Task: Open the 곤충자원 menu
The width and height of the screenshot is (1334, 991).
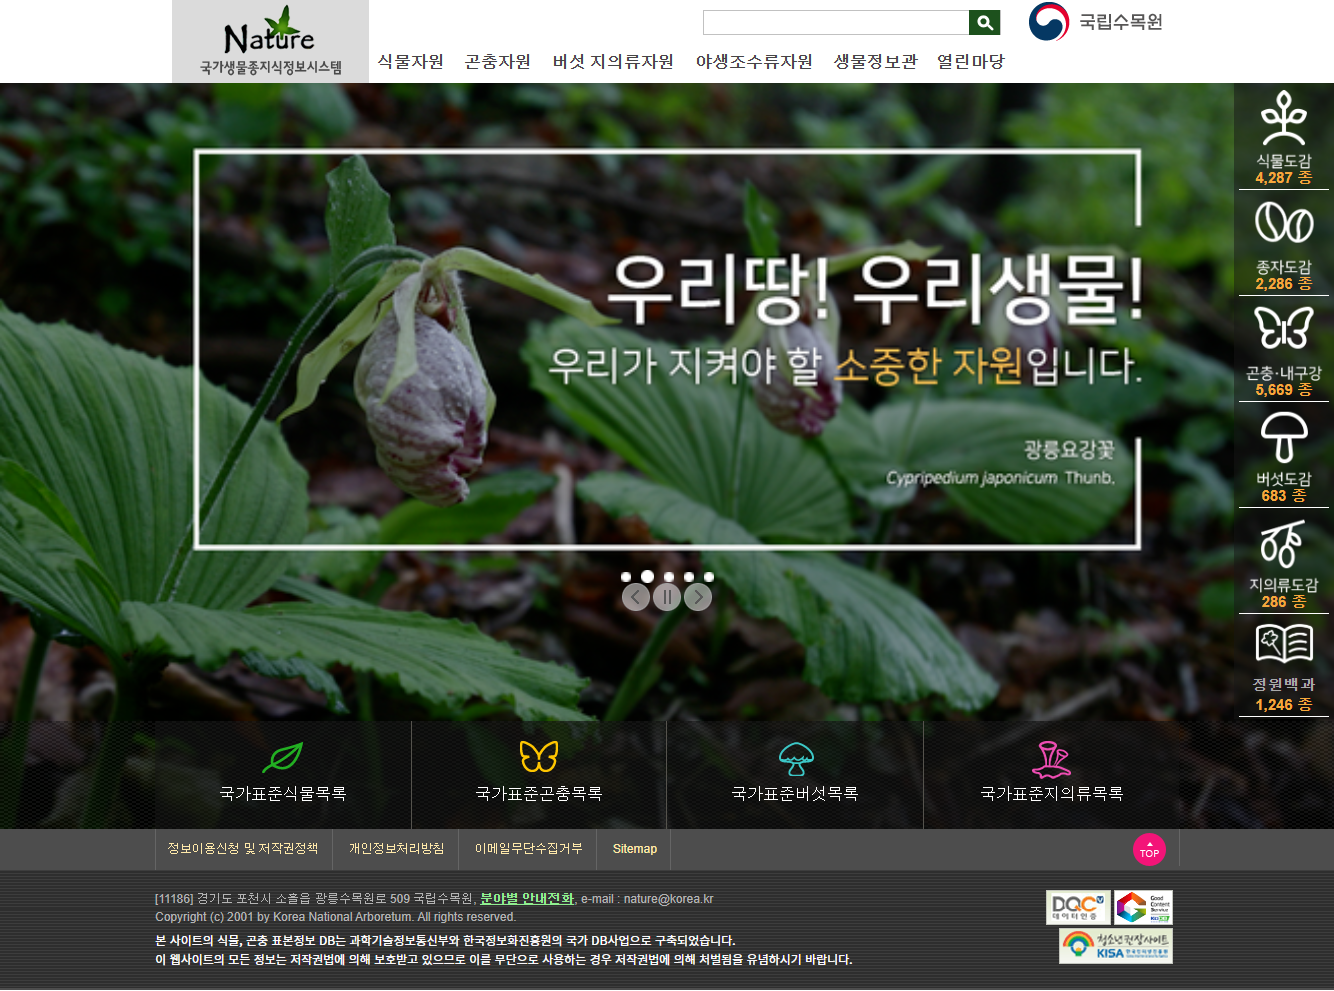Action: point(497,62)
